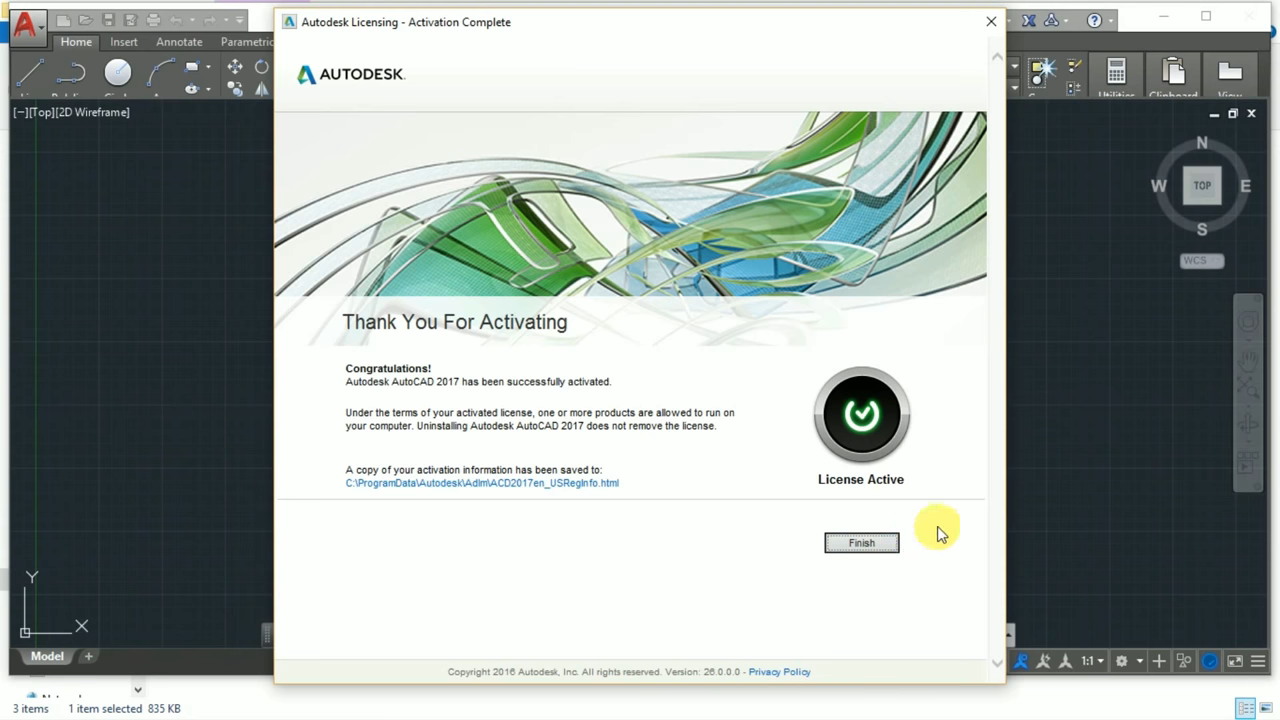The image size is (1280, 720).
Task: Switch to the Annotate ribbon tab
Action: 179,42
